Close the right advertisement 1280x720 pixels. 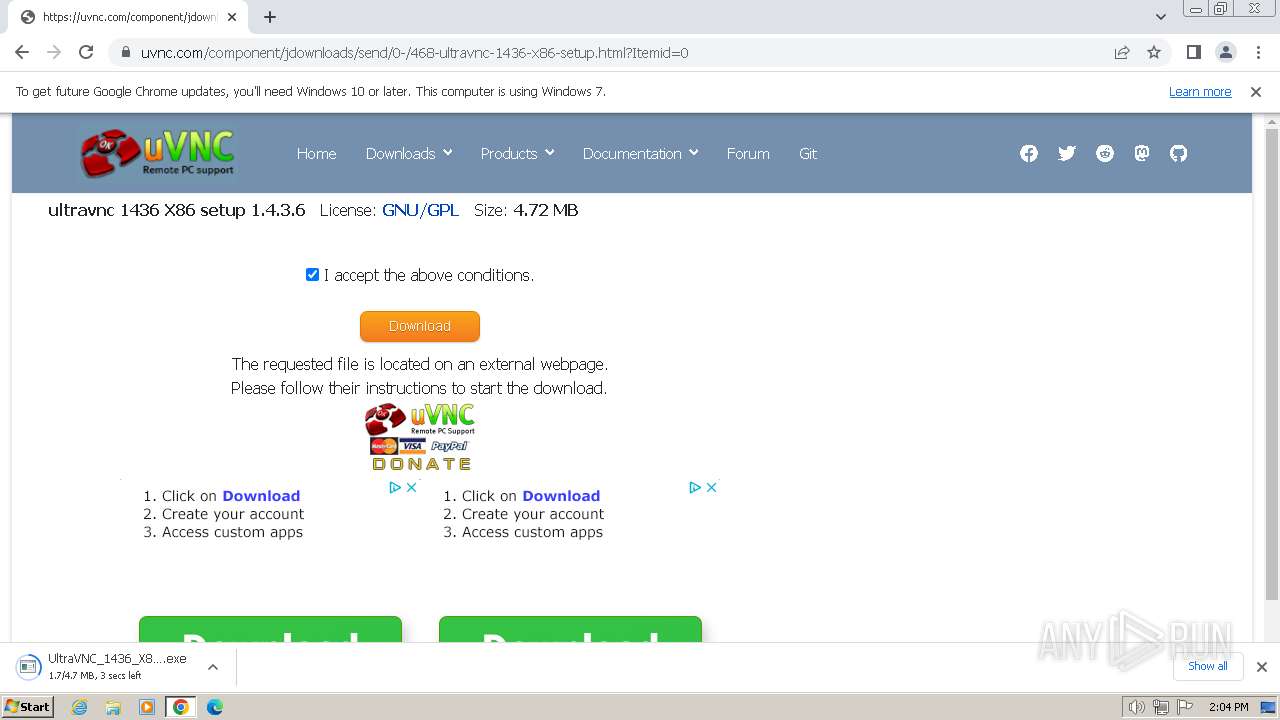click(711, 487)
